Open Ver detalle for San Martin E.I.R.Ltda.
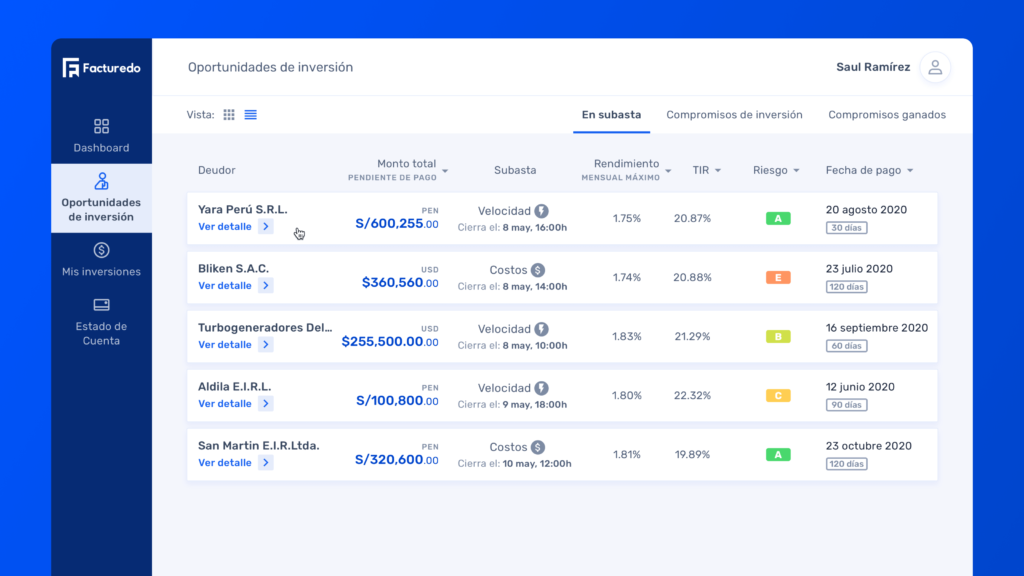 [x=225, y=463]
